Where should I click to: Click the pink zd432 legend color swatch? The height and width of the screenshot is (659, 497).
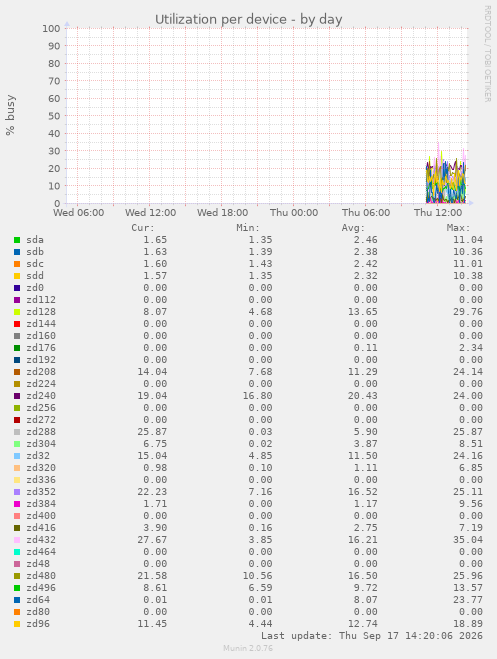pos(17,540)
